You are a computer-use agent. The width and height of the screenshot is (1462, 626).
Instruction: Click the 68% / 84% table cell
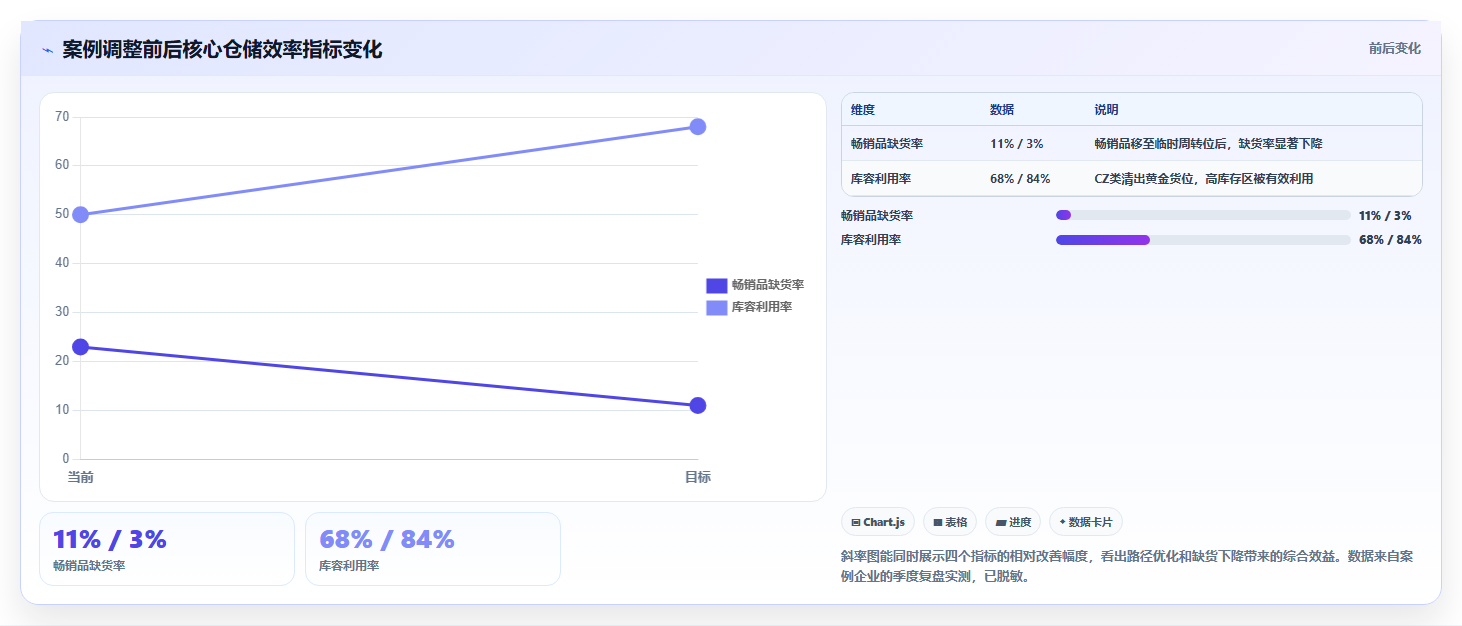1020,179
